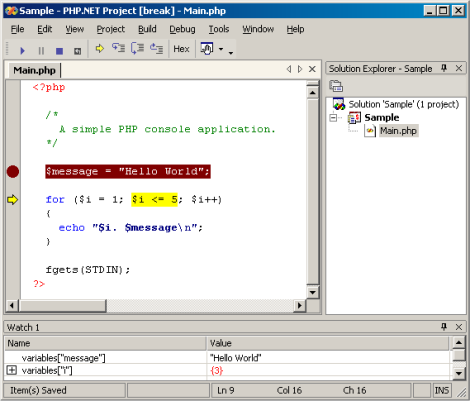Click the Break All pause button
Screen dimensions: 470x401
pos(41,51)
